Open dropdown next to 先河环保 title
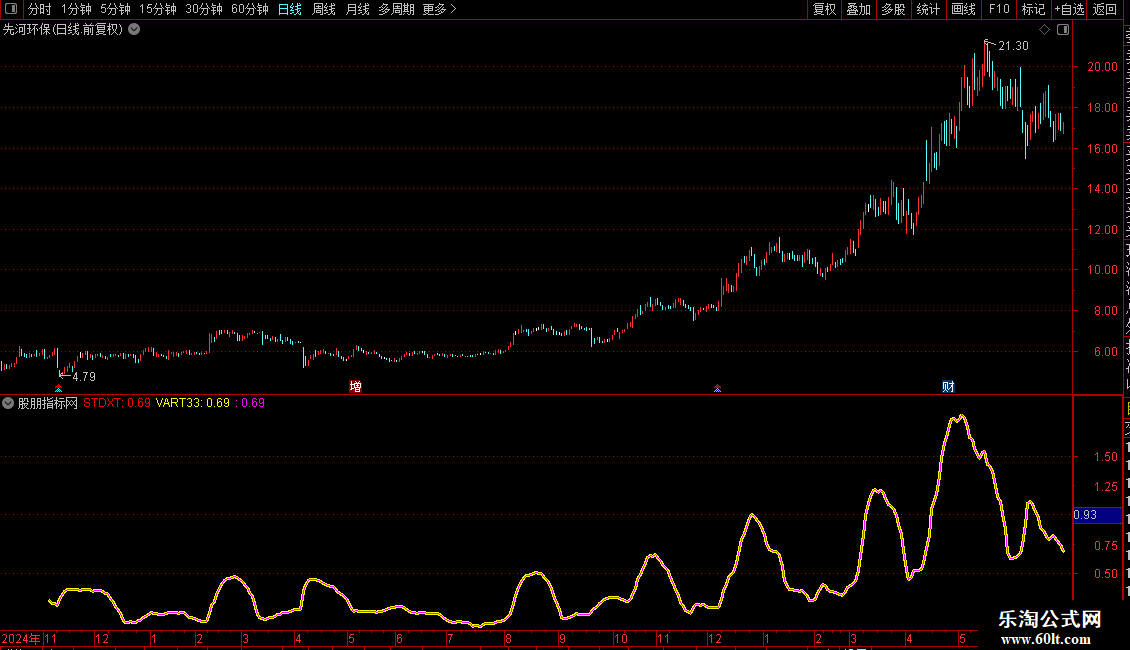Image resolution: width=1130 pixels, height=650 pixels. [134, 30]
